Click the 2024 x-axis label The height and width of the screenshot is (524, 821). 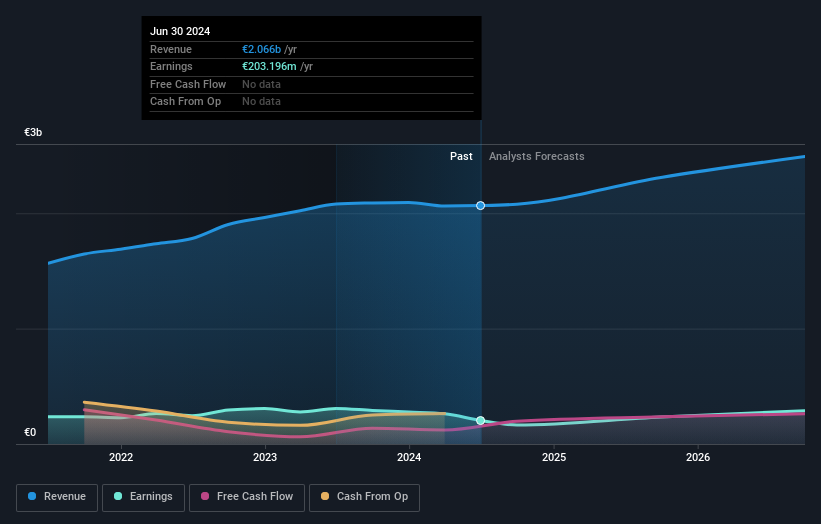[x=409, y=458]
